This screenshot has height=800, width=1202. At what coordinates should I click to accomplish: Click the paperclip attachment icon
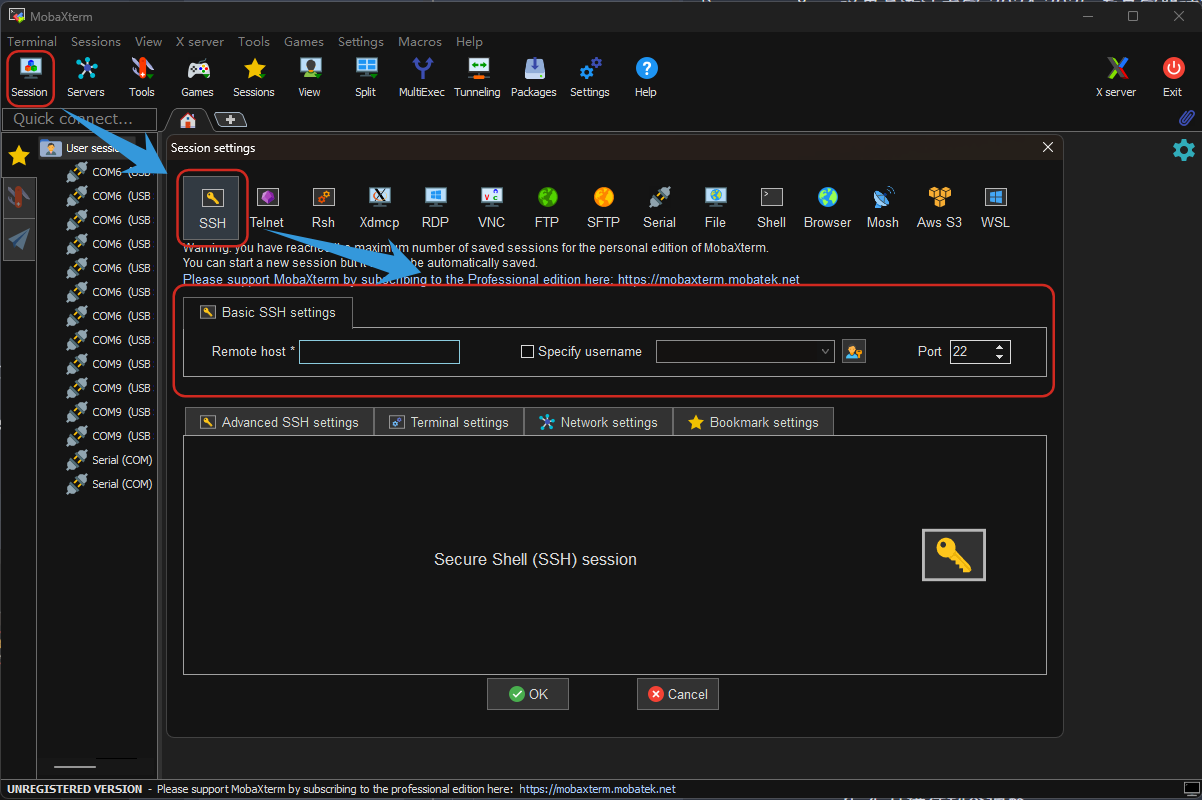click(x=1187, y=118)
